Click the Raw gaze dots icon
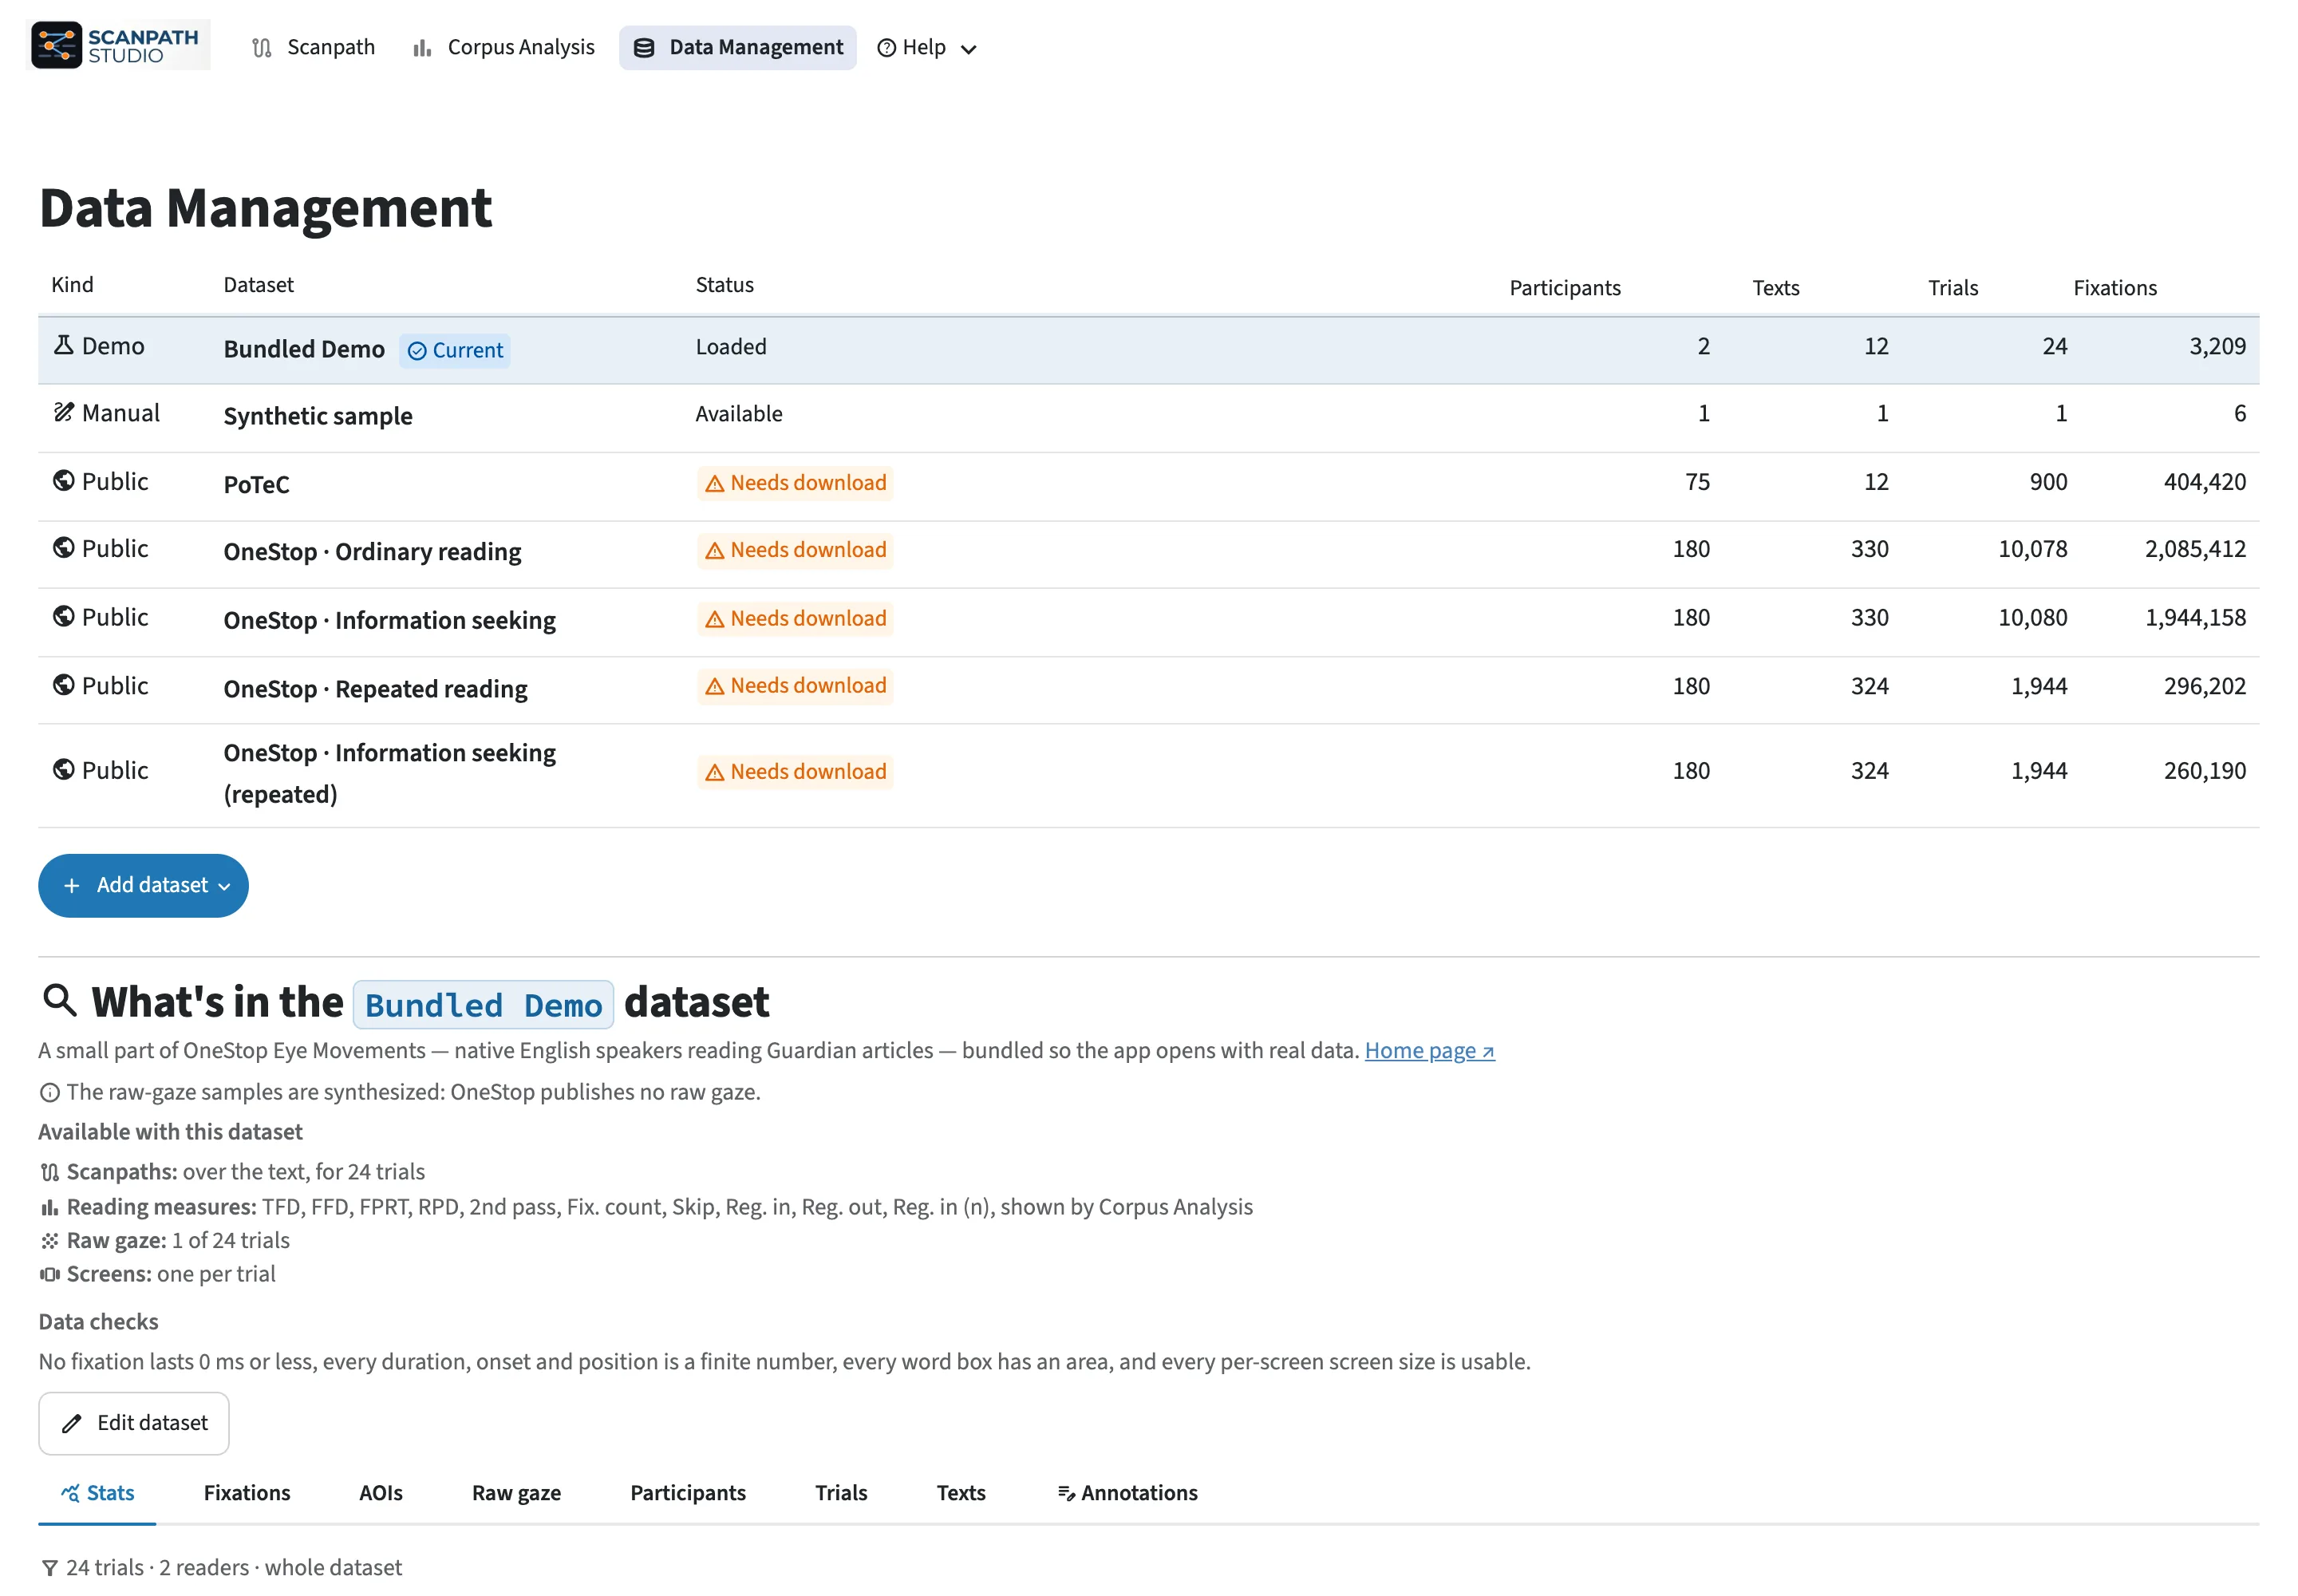 (49, 1241)
